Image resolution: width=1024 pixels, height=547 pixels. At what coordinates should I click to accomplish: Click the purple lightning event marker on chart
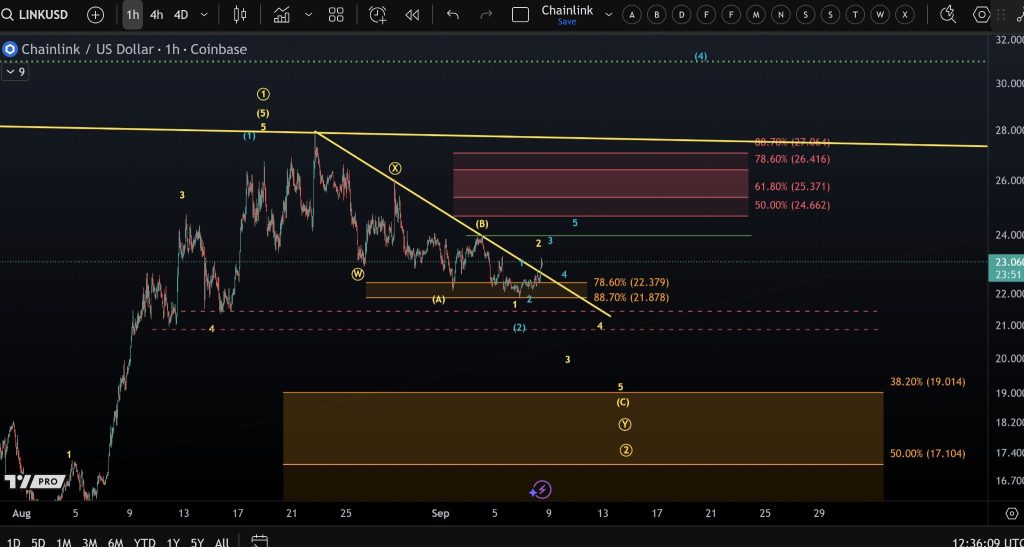click(x=541, y=489)
